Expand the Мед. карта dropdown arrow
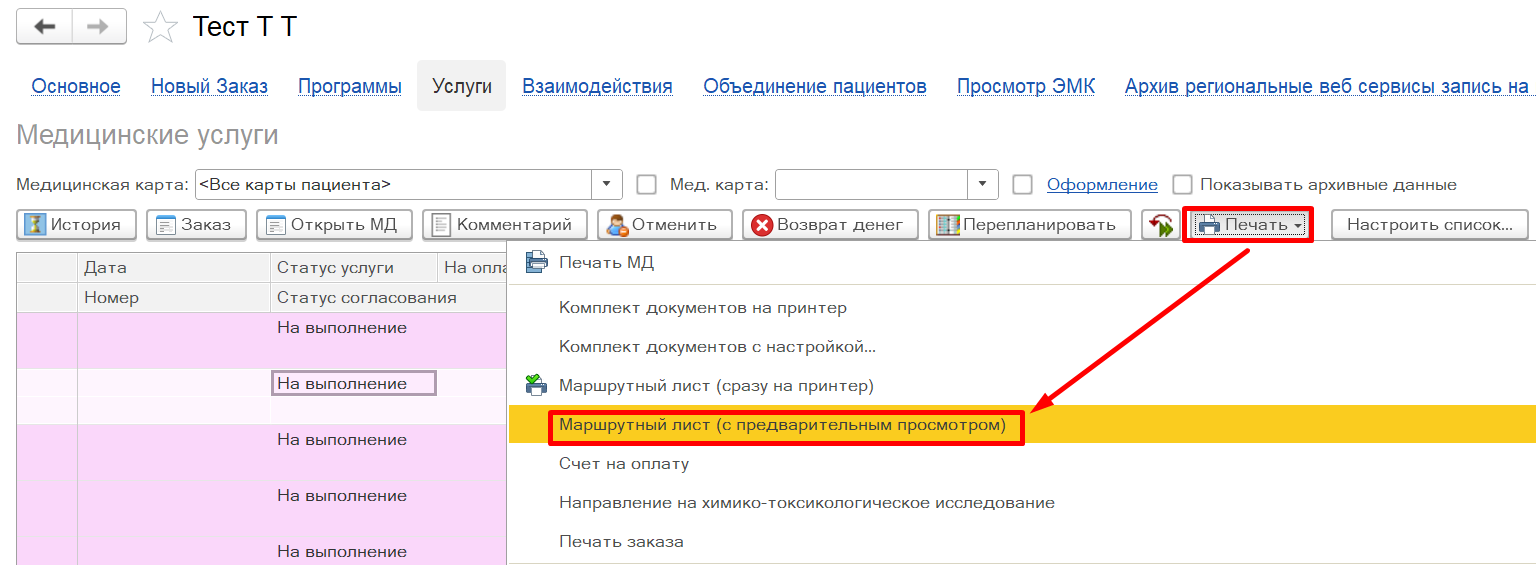Image resolution: width=1536 pixels, height=565 pixels. click(983, 184)
